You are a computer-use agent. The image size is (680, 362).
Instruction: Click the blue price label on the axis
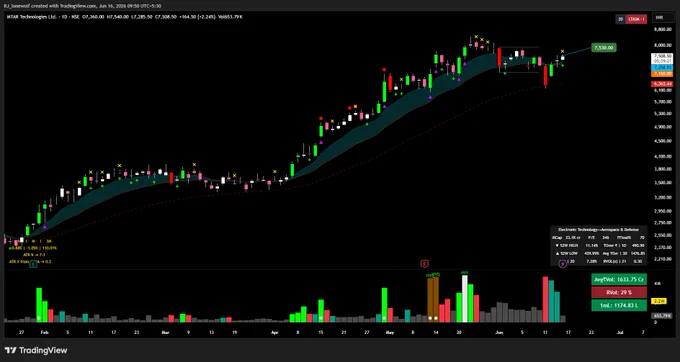662,68
